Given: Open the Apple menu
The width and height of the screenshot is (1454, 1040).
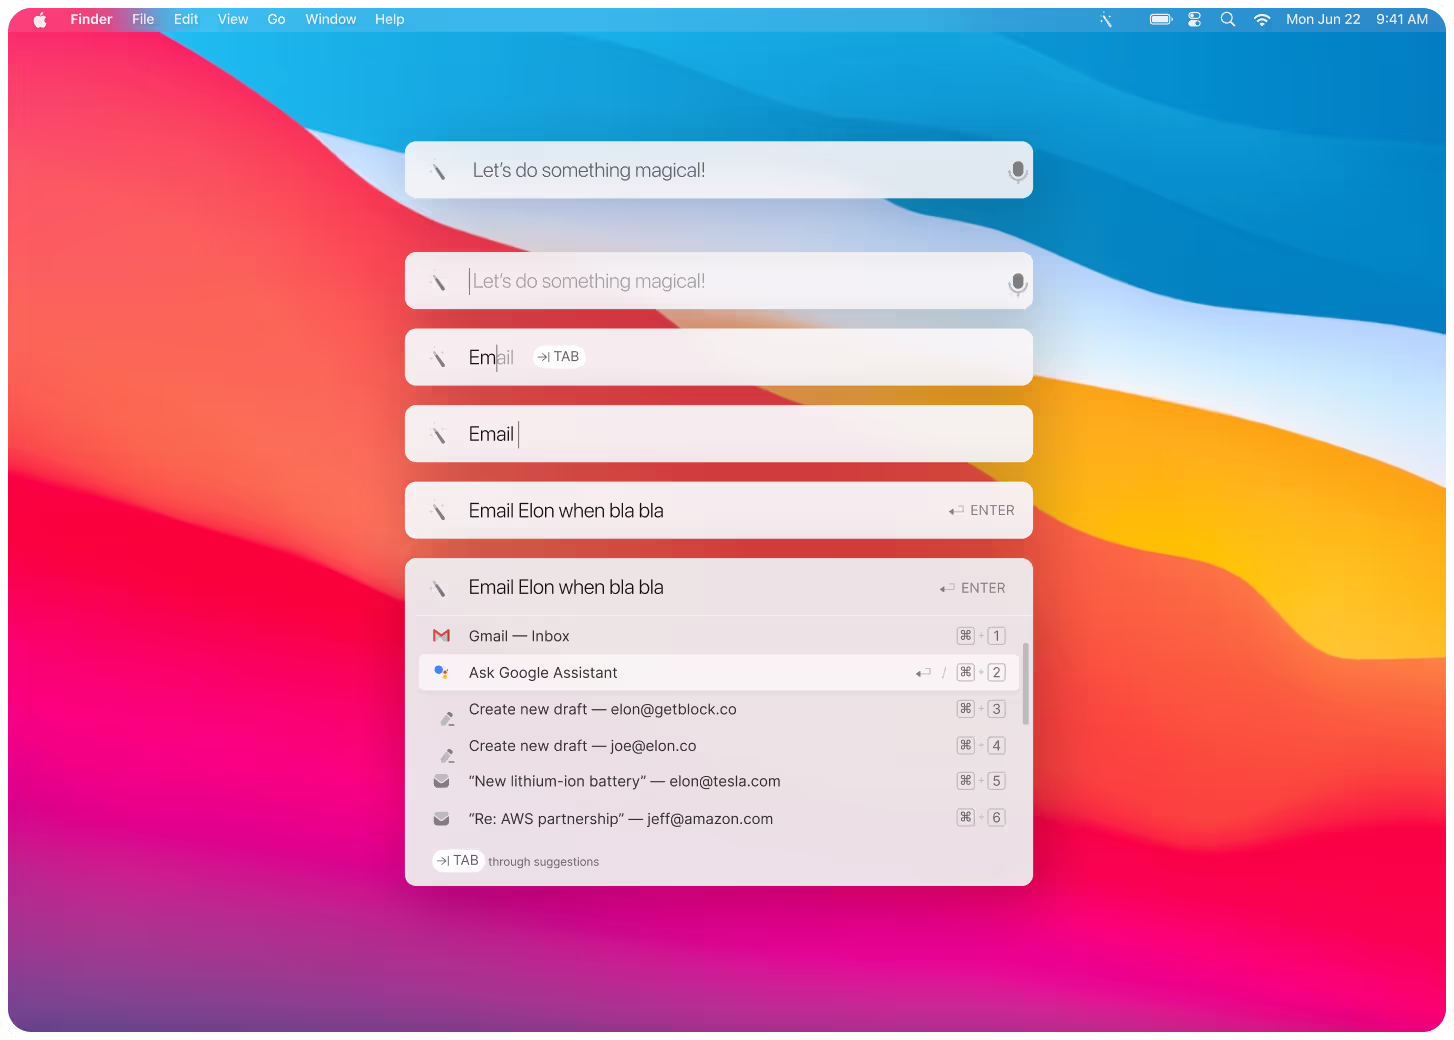Looking at the screenshot, I should click(x=40, y=19).
